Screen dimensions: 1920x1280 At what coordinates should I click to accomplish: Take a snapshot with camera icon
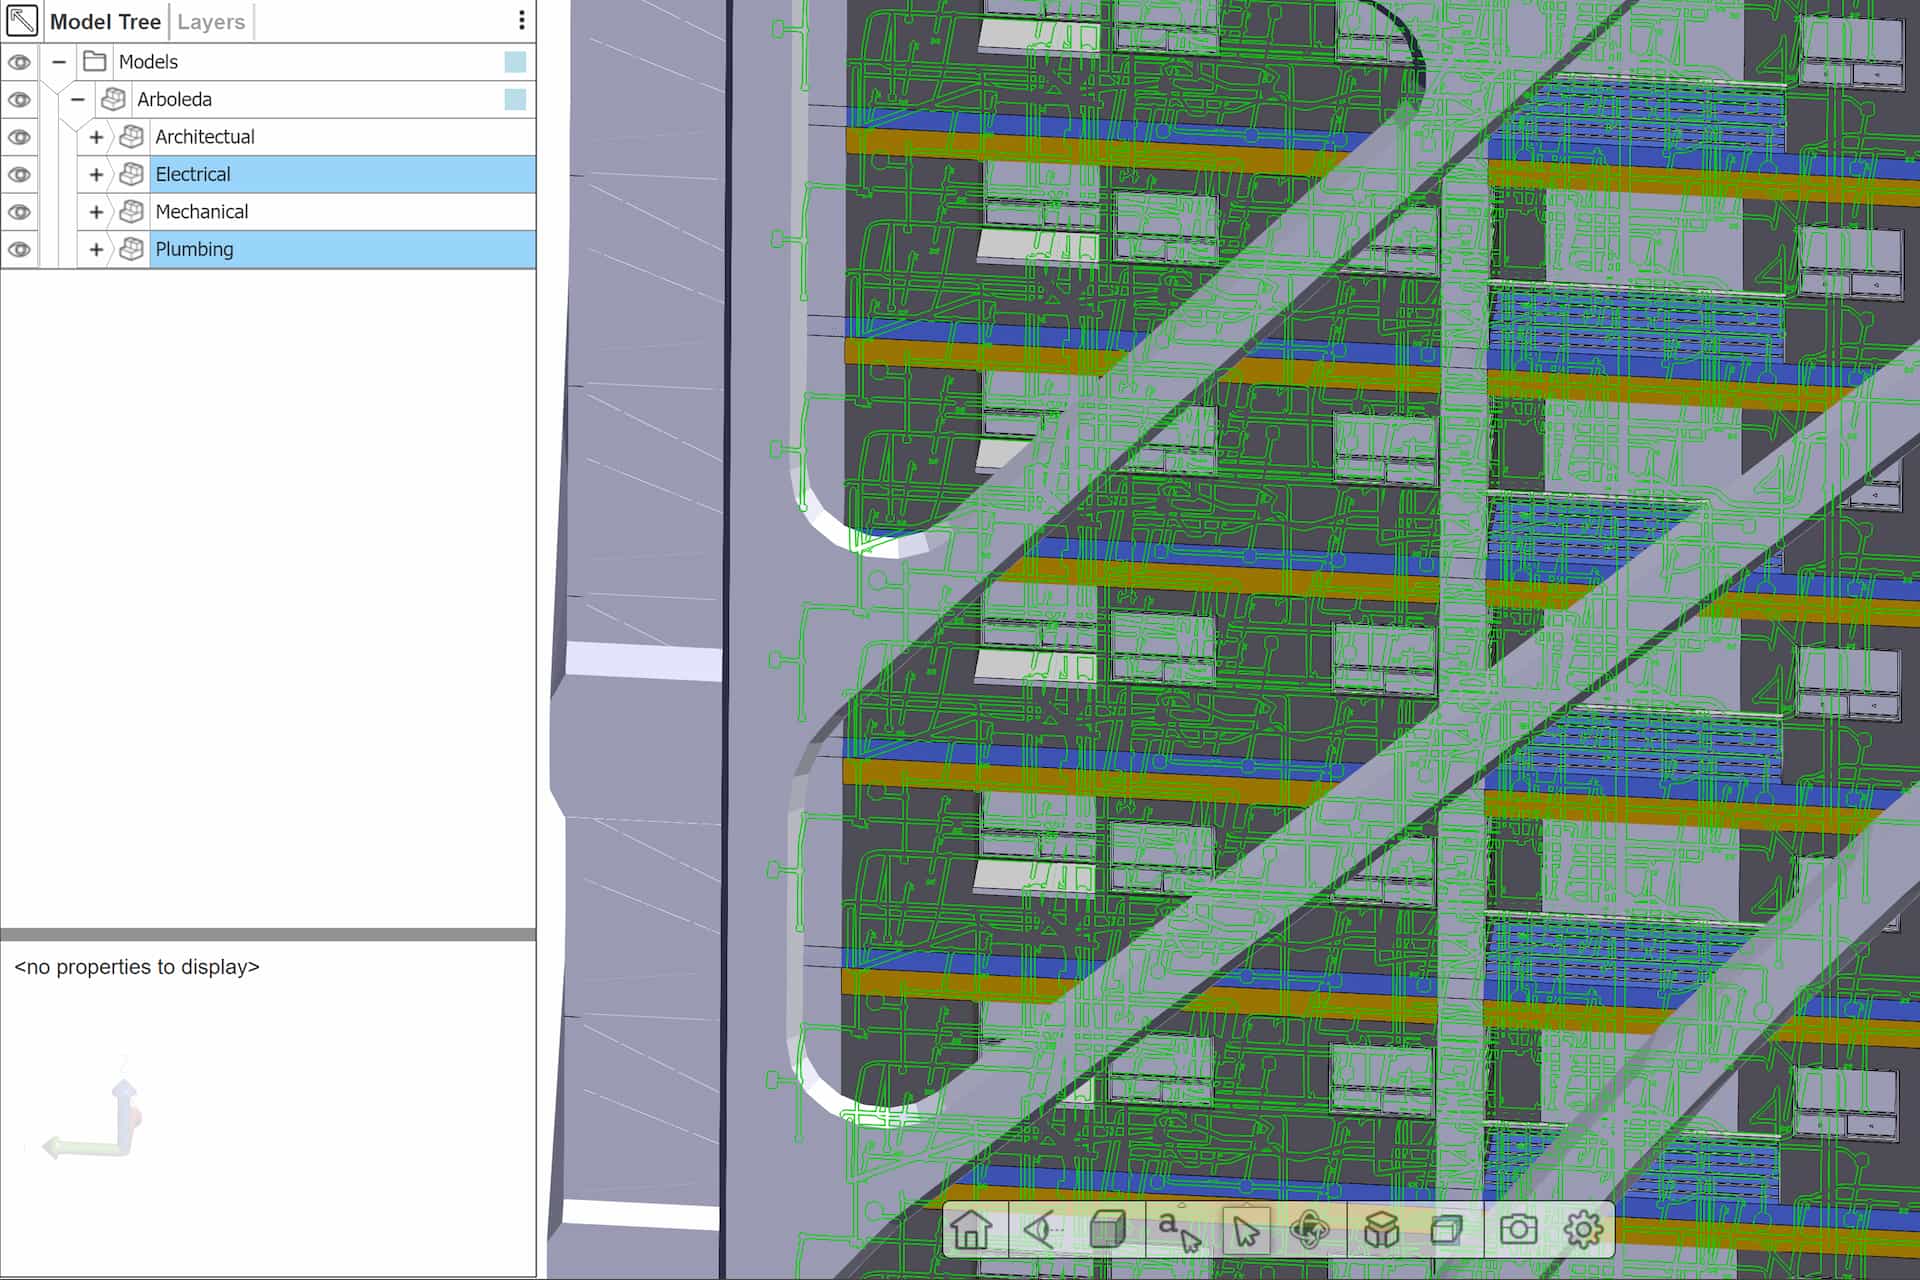coord(1517,1229)
